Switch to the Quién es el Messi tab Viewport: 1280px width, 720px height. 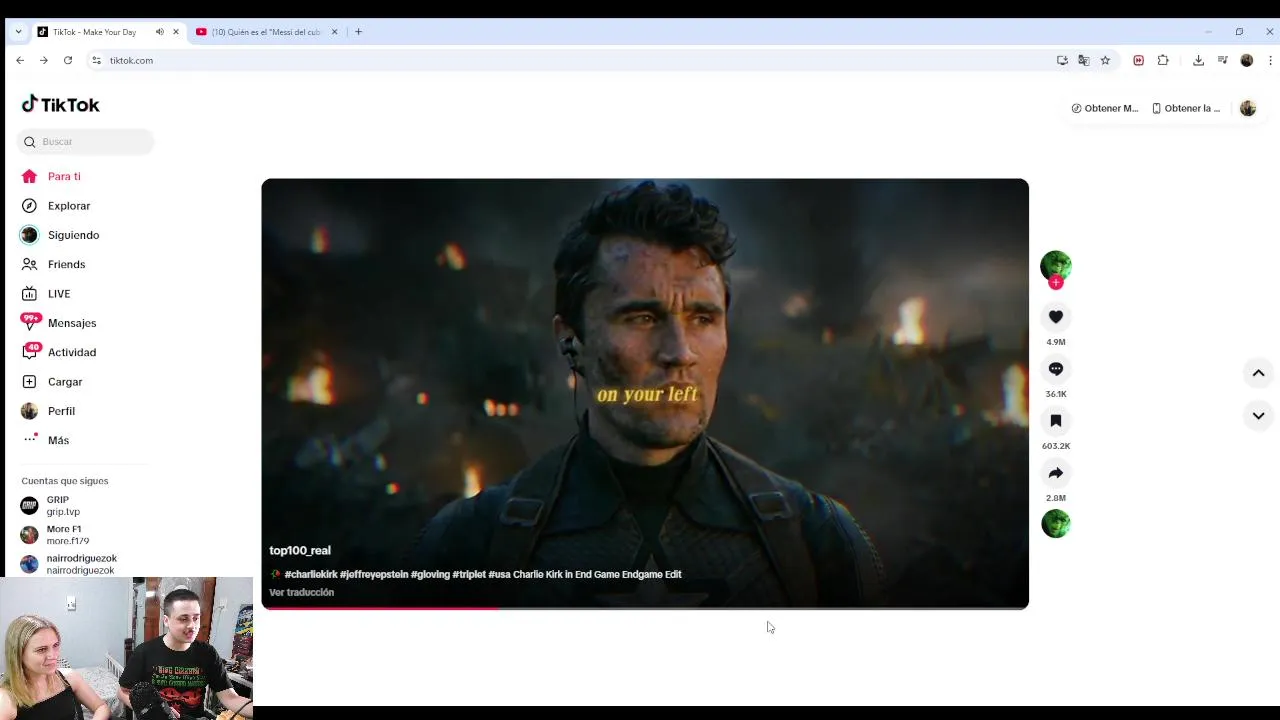(265, 32)
